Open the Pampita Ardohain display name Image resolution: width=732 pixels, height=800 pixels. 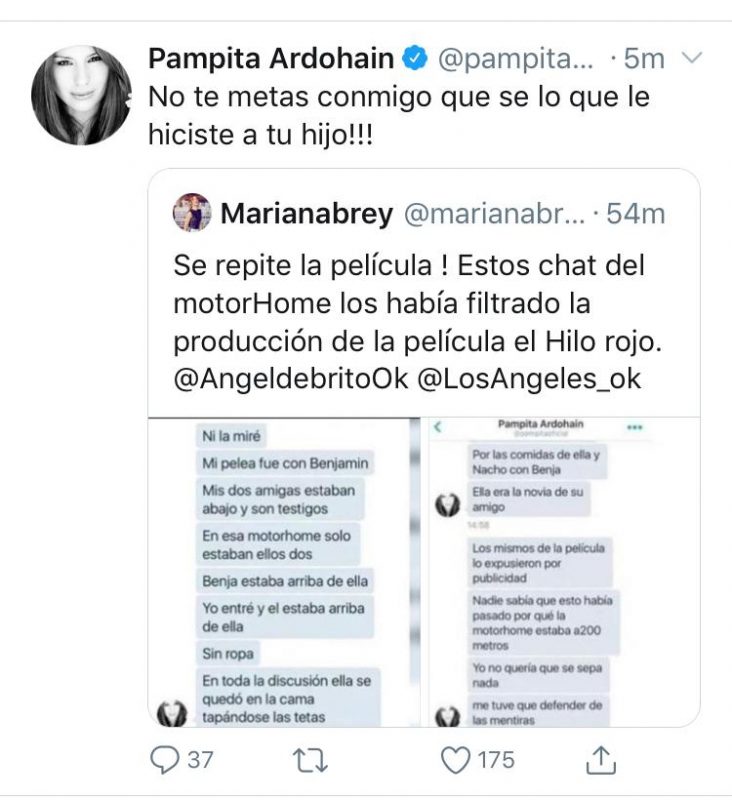(x=270, y=59)
